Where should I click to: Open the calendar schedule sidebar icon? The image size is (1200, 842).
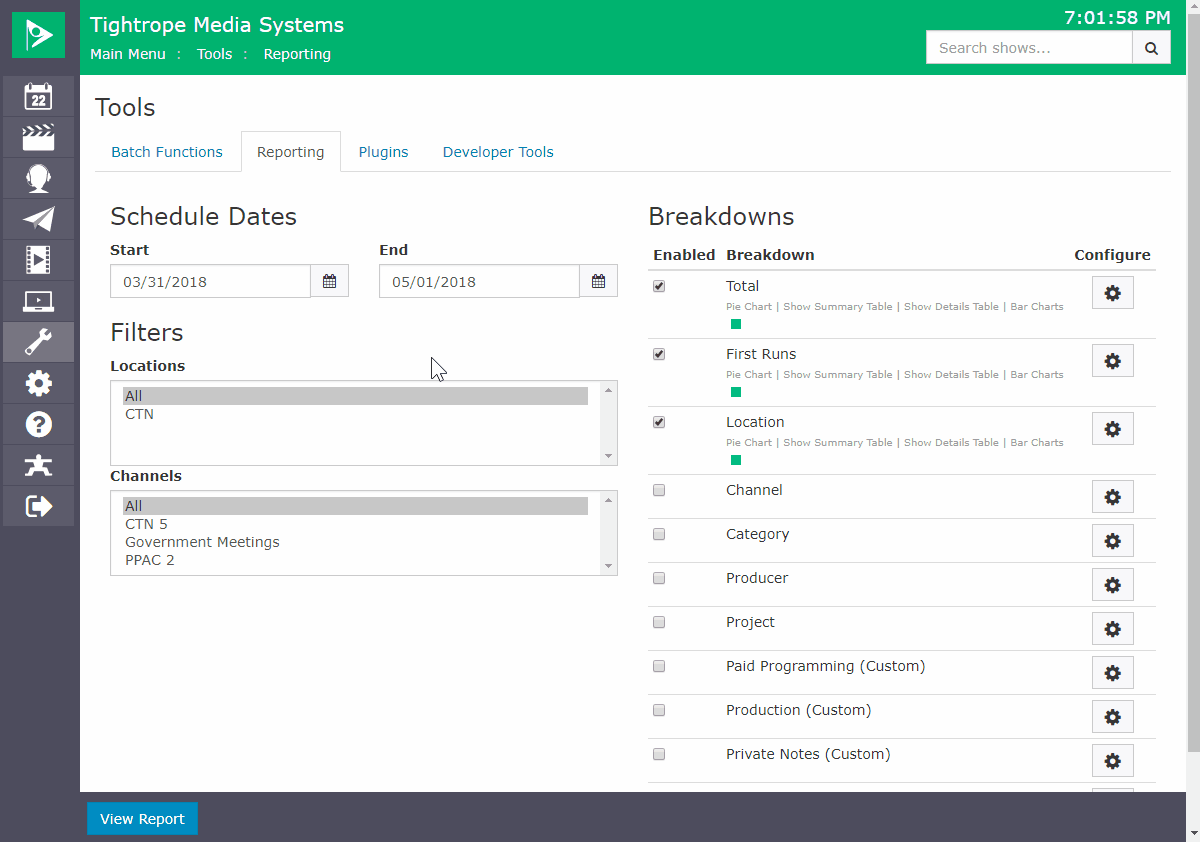click(38, 97)
